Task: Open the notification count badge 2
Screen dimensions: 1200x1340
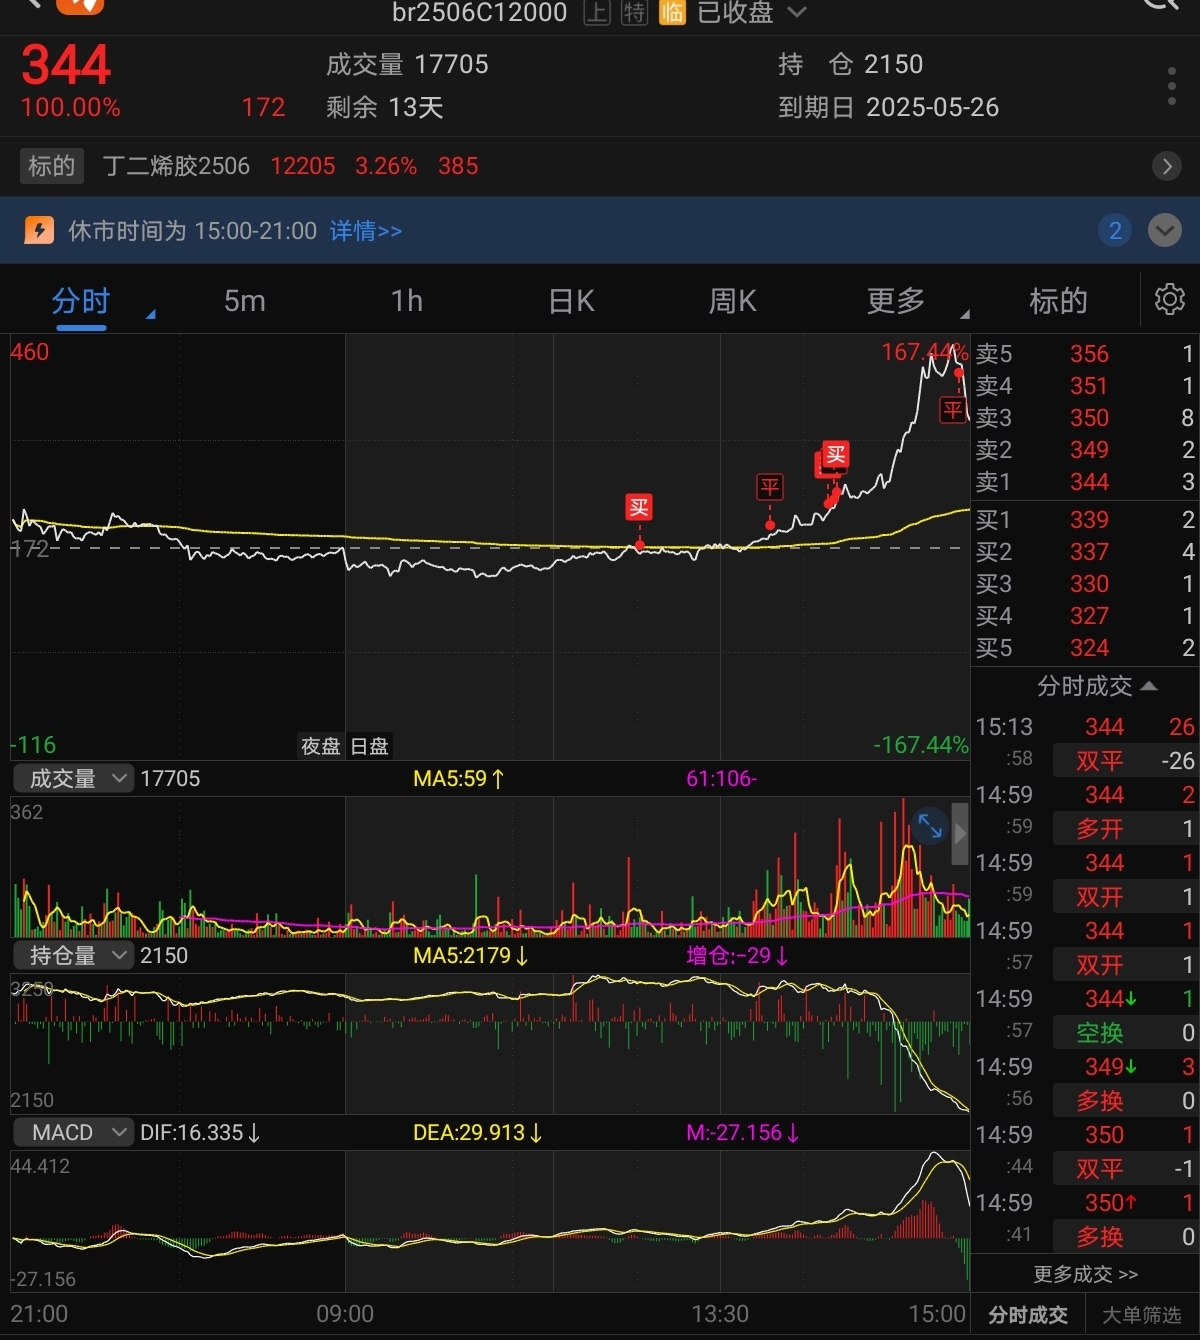Action: (x=1115, y=230)
